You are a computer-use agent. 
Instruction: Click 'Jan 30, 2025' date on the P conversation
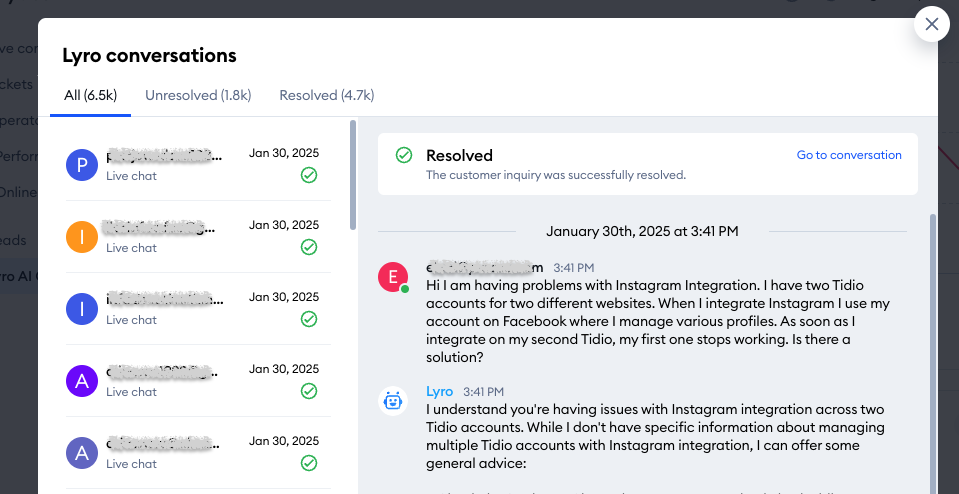(284, 153)
